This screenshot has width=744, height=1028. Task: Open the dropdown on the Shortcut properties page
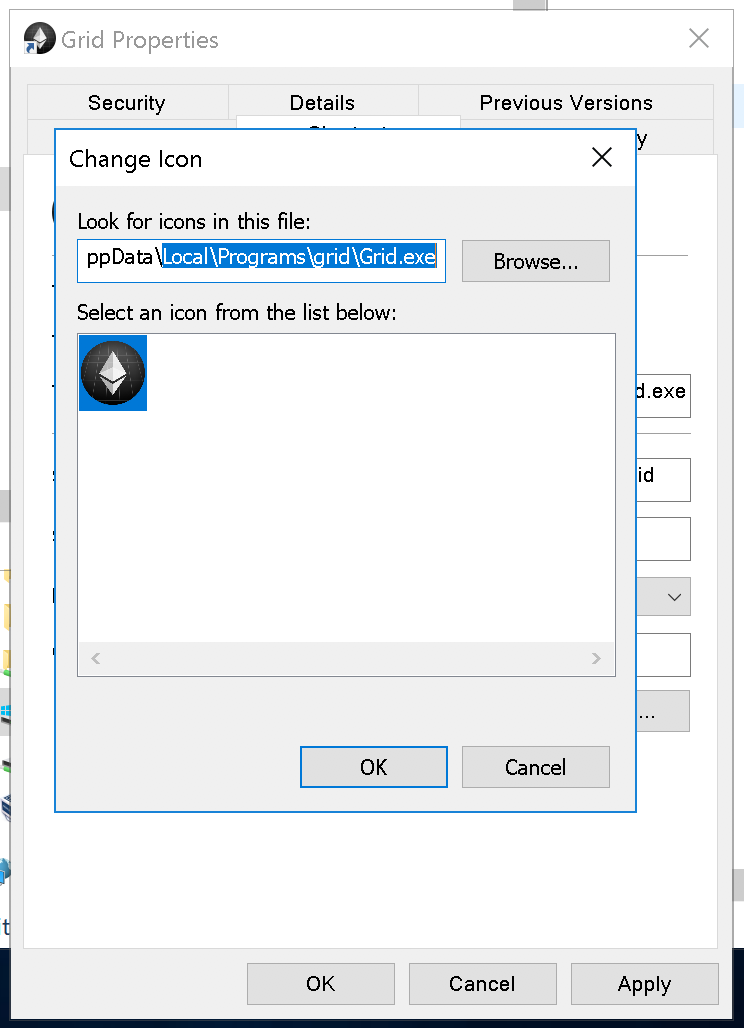665,596
